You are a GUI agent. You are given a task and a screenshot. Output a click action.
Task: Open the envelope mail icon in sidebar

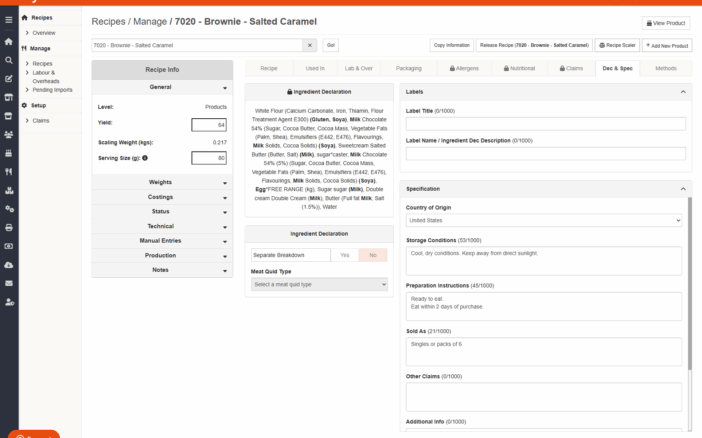pyautogui.click(x=9, y=283)
